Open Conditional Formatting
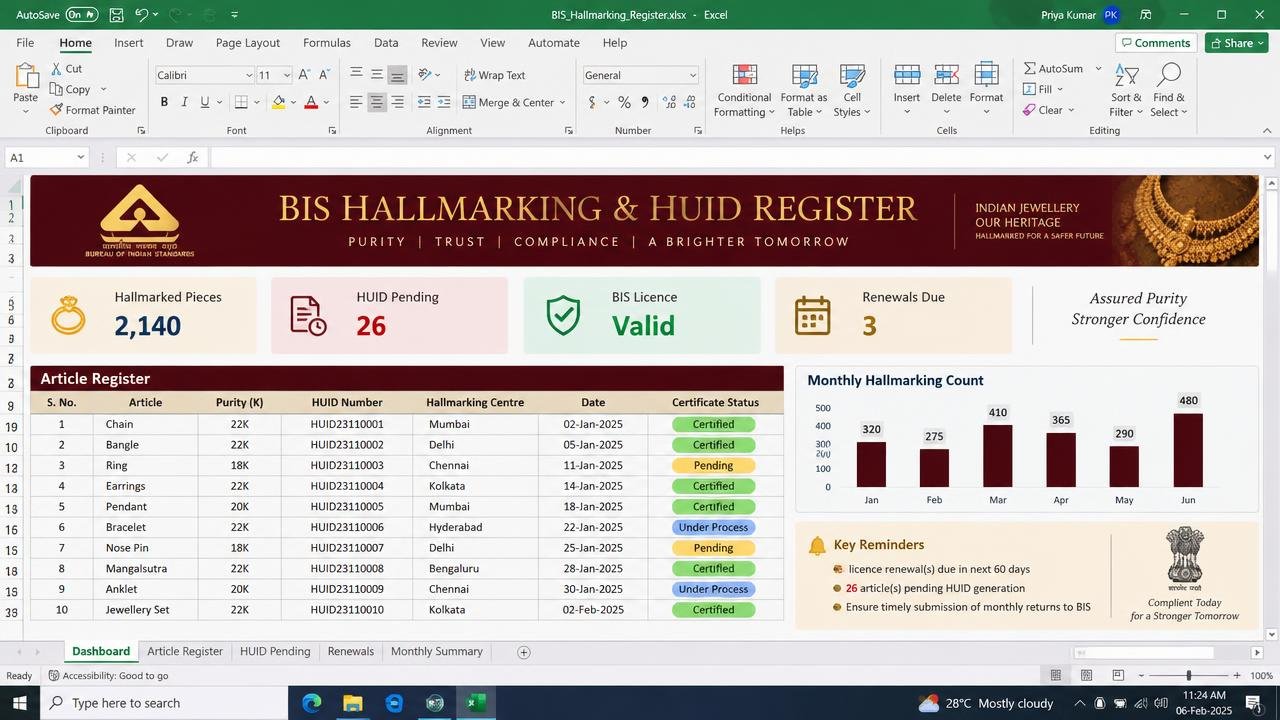 (x=744, y=91)
